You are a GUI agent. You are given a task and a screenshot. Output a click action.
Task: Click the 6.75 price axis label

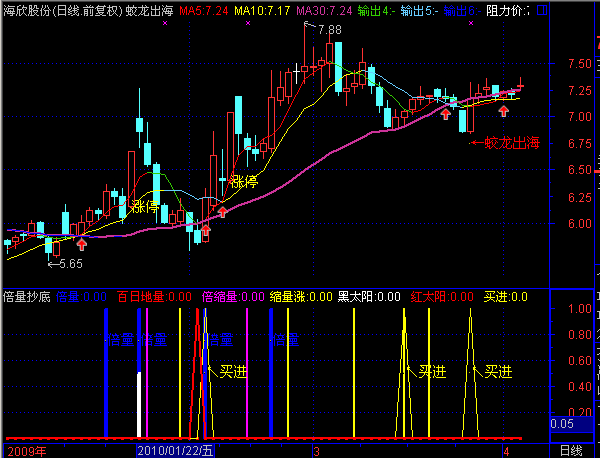(580, 143)
